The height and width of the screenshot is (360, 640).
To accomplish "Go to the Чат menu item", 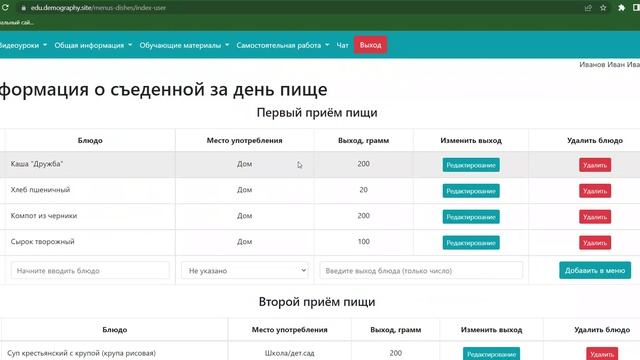I will (342, 45).
